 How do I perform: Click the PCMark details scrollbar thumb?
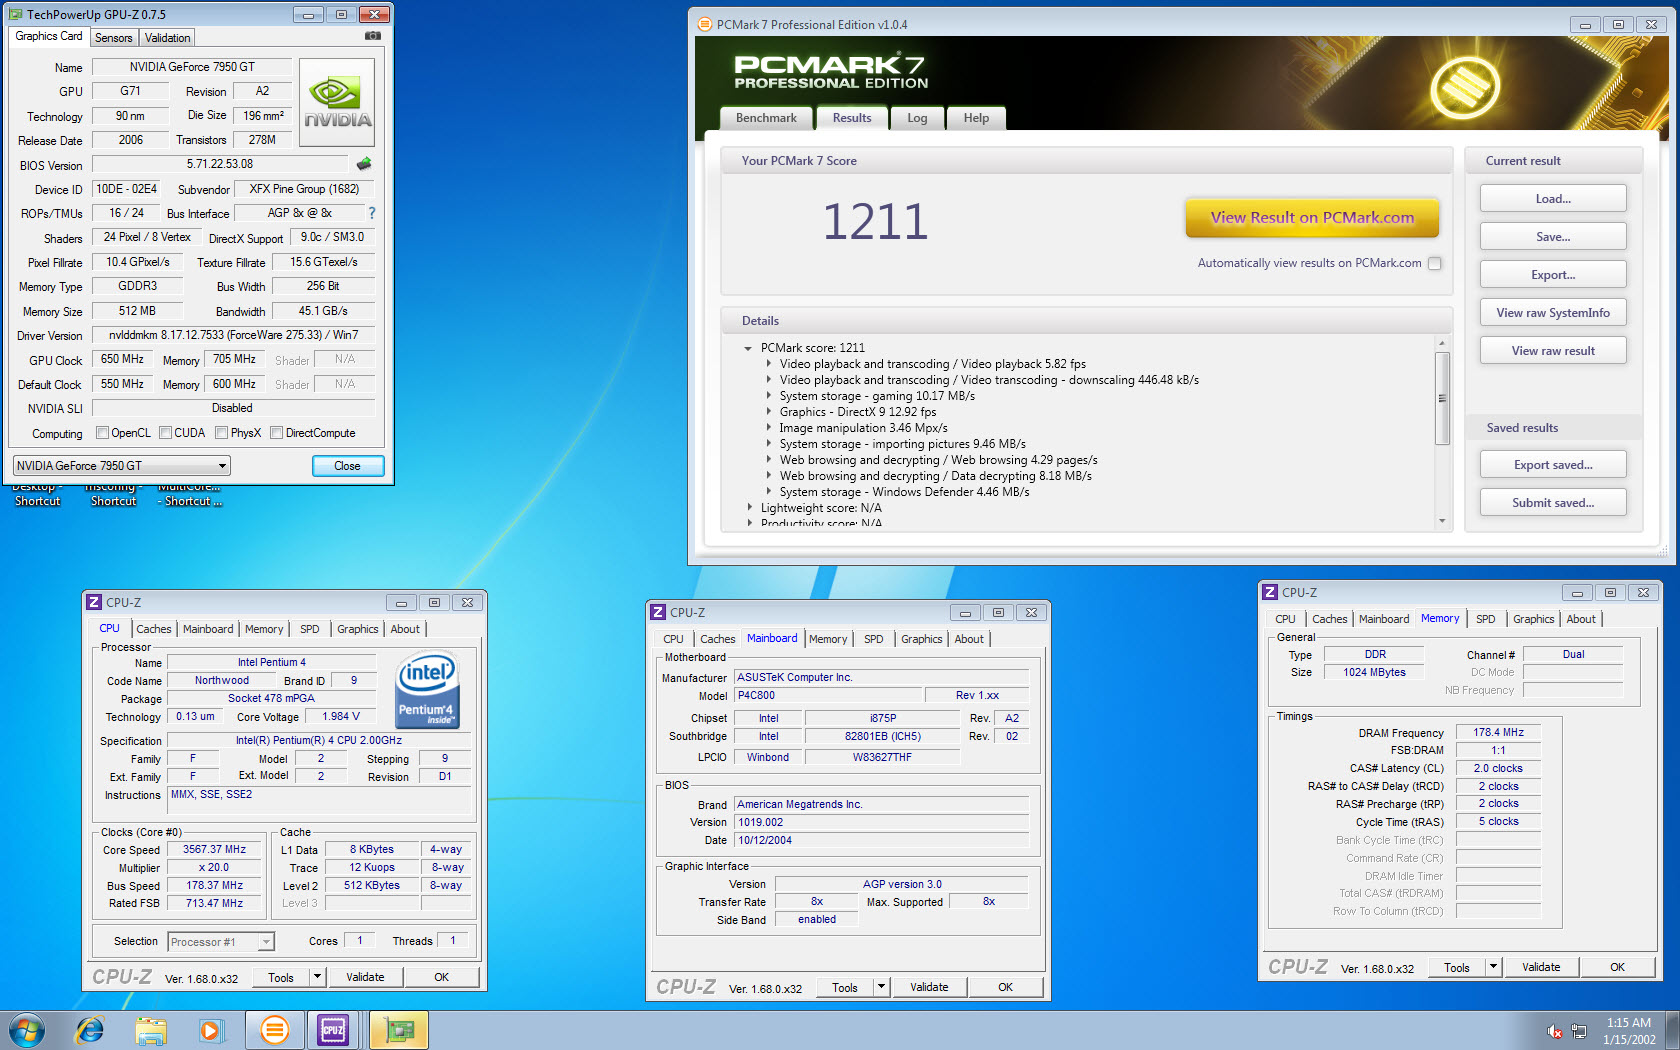tap(1442, 398)
